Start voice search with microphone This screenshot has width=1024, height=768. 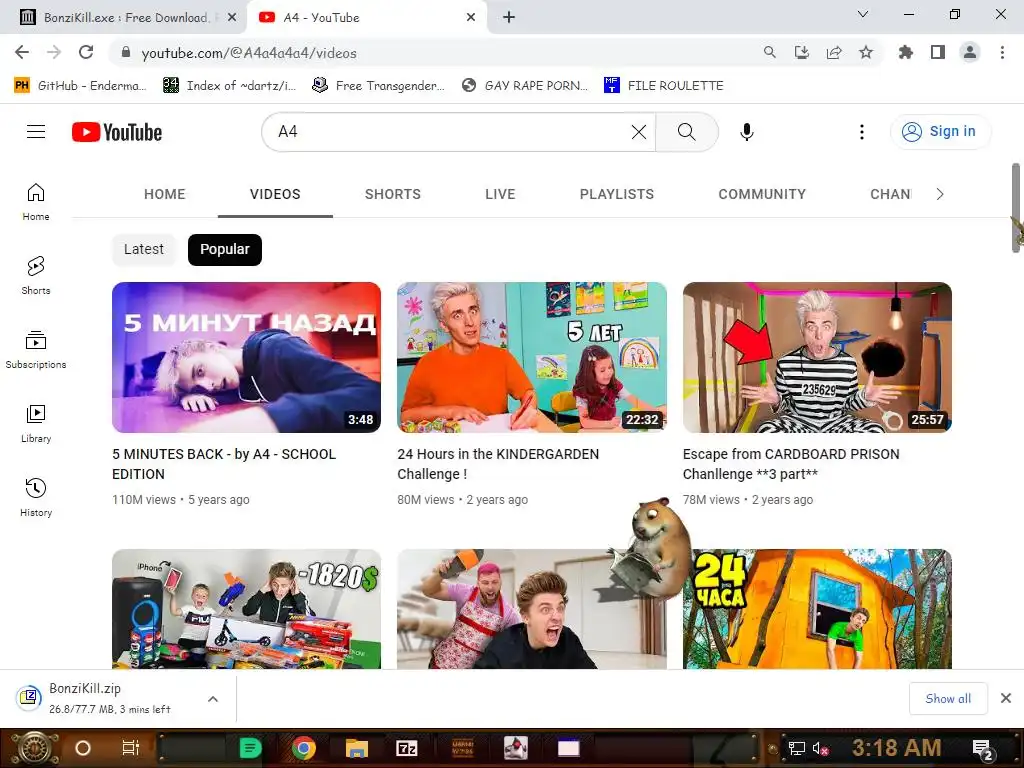746,132
